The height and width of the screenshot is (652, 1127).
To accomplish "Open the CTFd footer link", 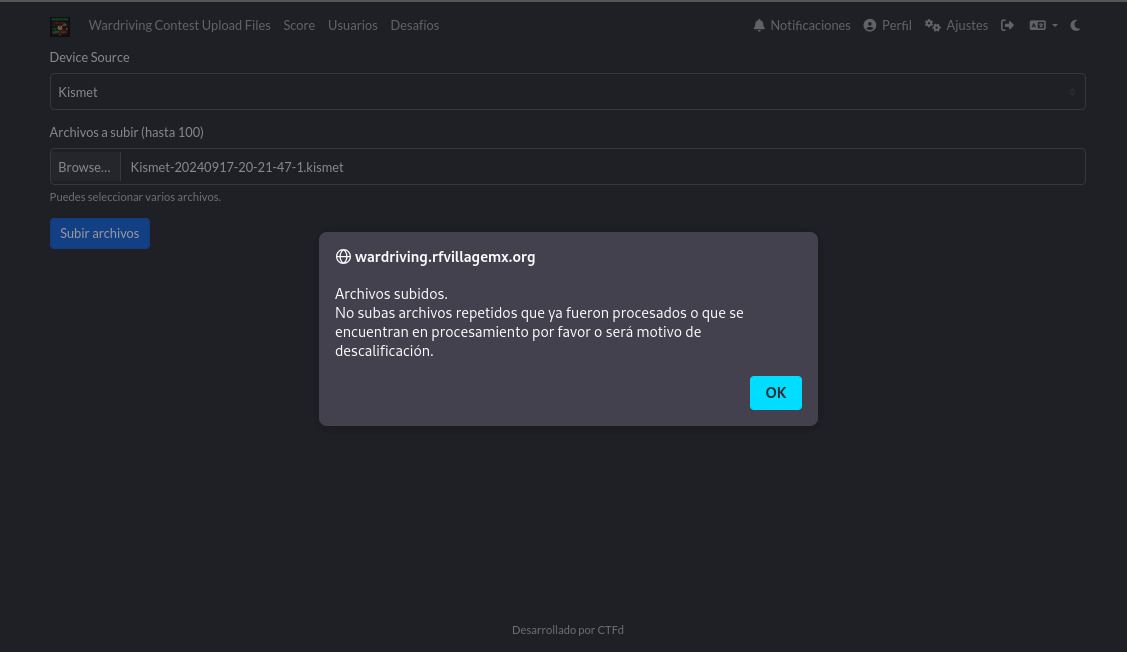I will pyautogui.click(x=610, y=630).
